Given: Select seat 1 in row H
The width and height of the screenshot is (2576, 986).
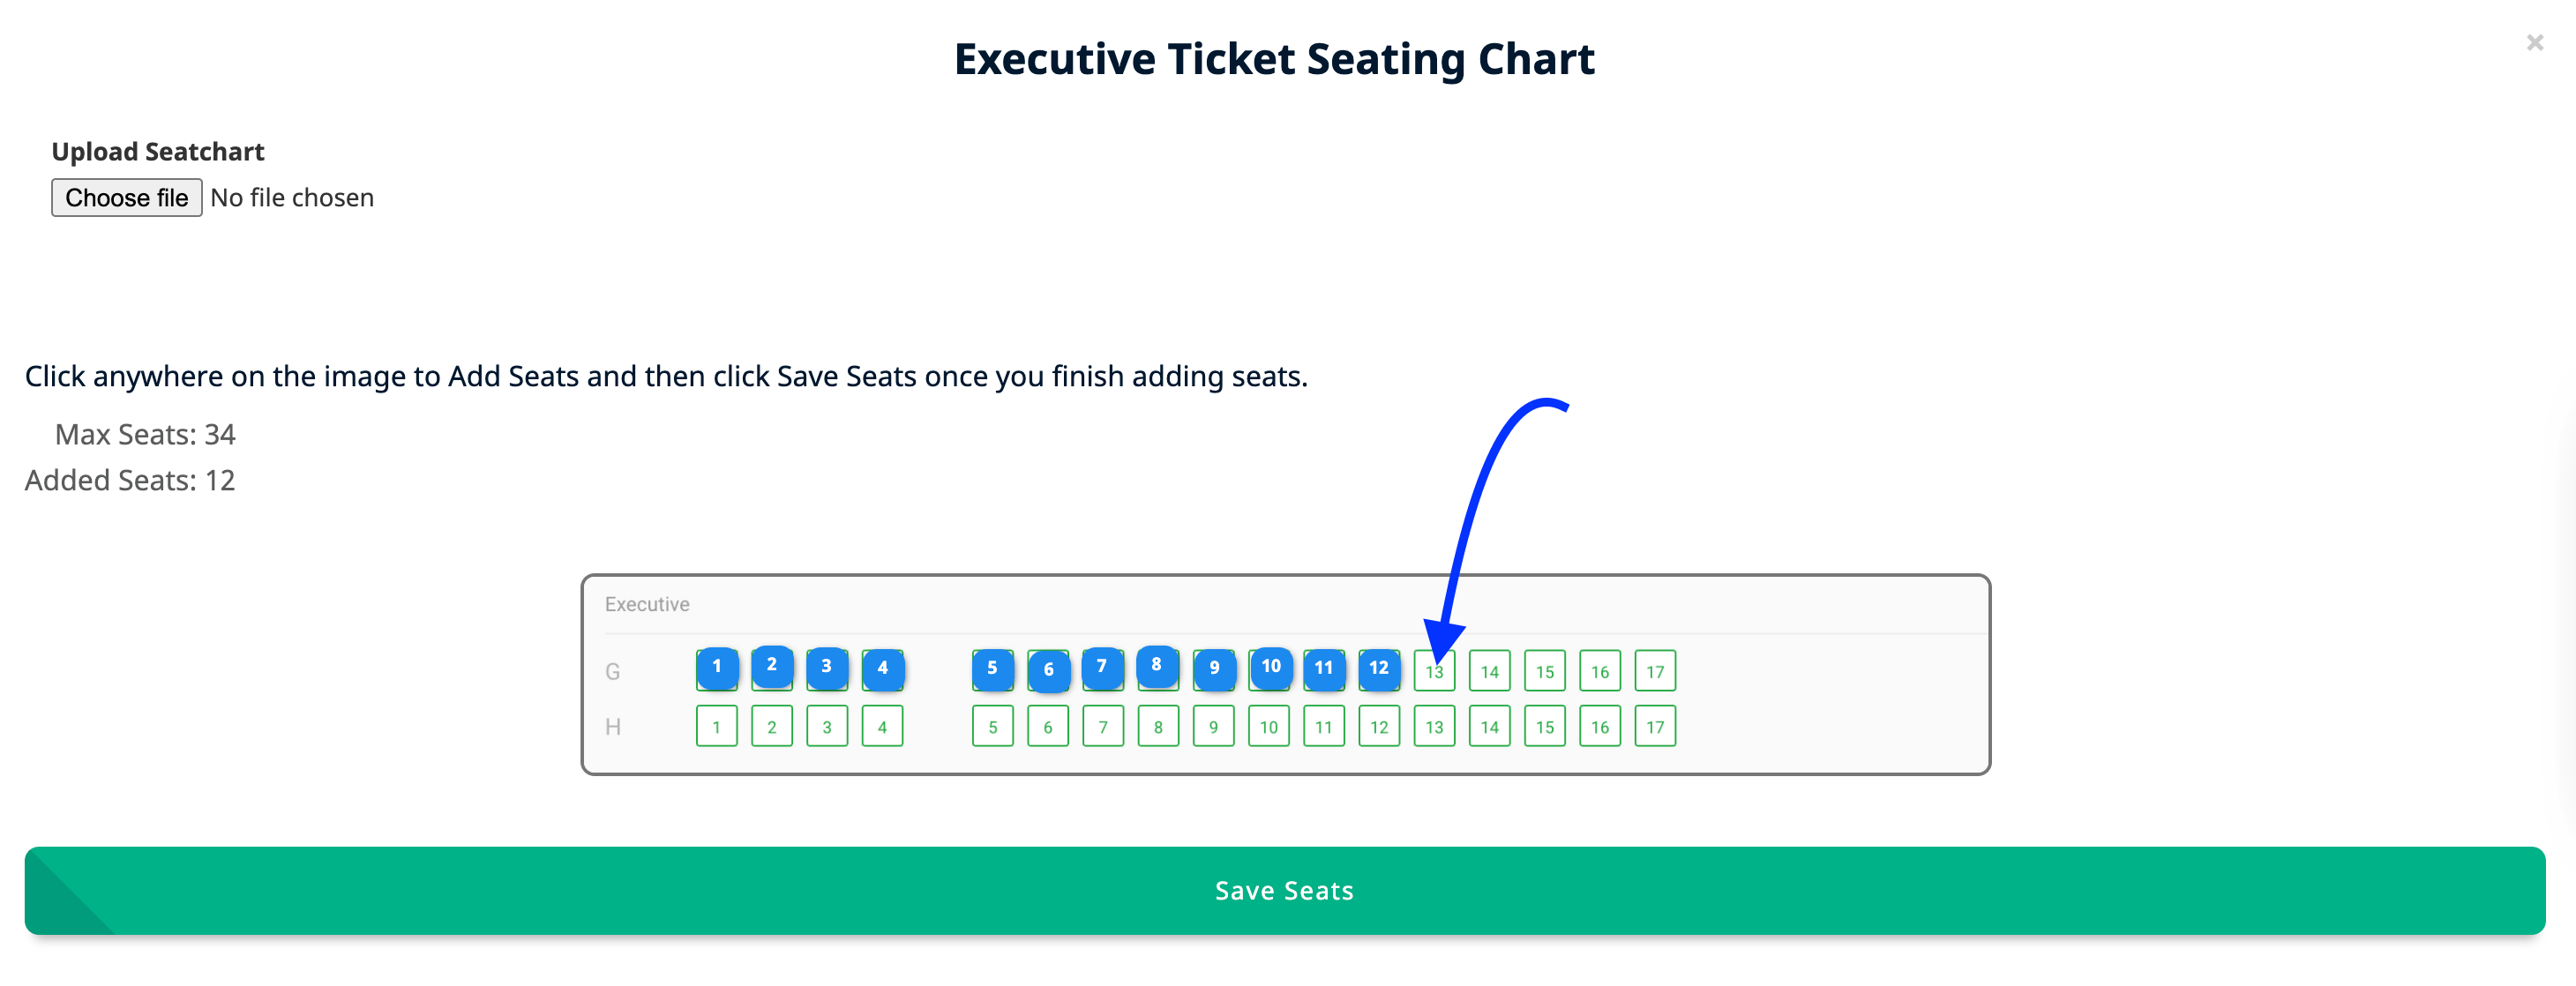Looking at the screenshot, I should point(716,726).
